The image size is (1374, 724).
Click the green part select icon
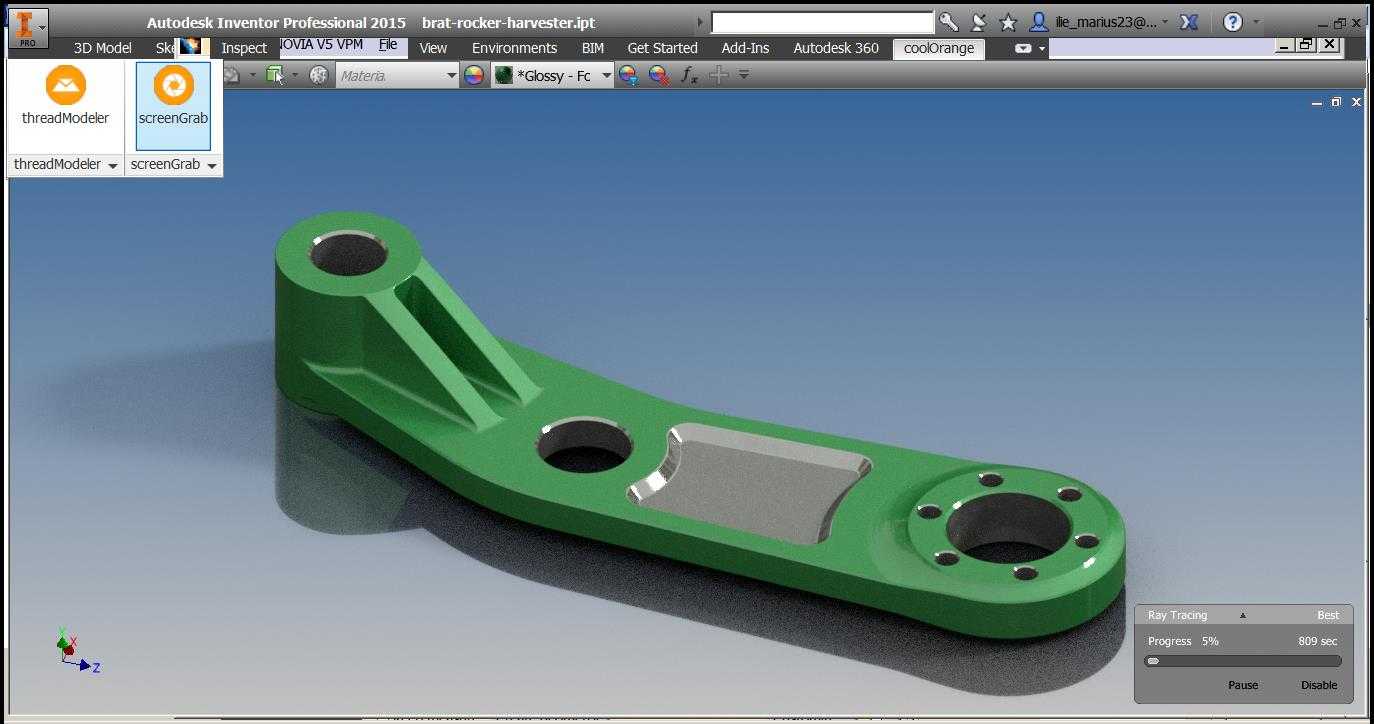[x=276, y=75]
